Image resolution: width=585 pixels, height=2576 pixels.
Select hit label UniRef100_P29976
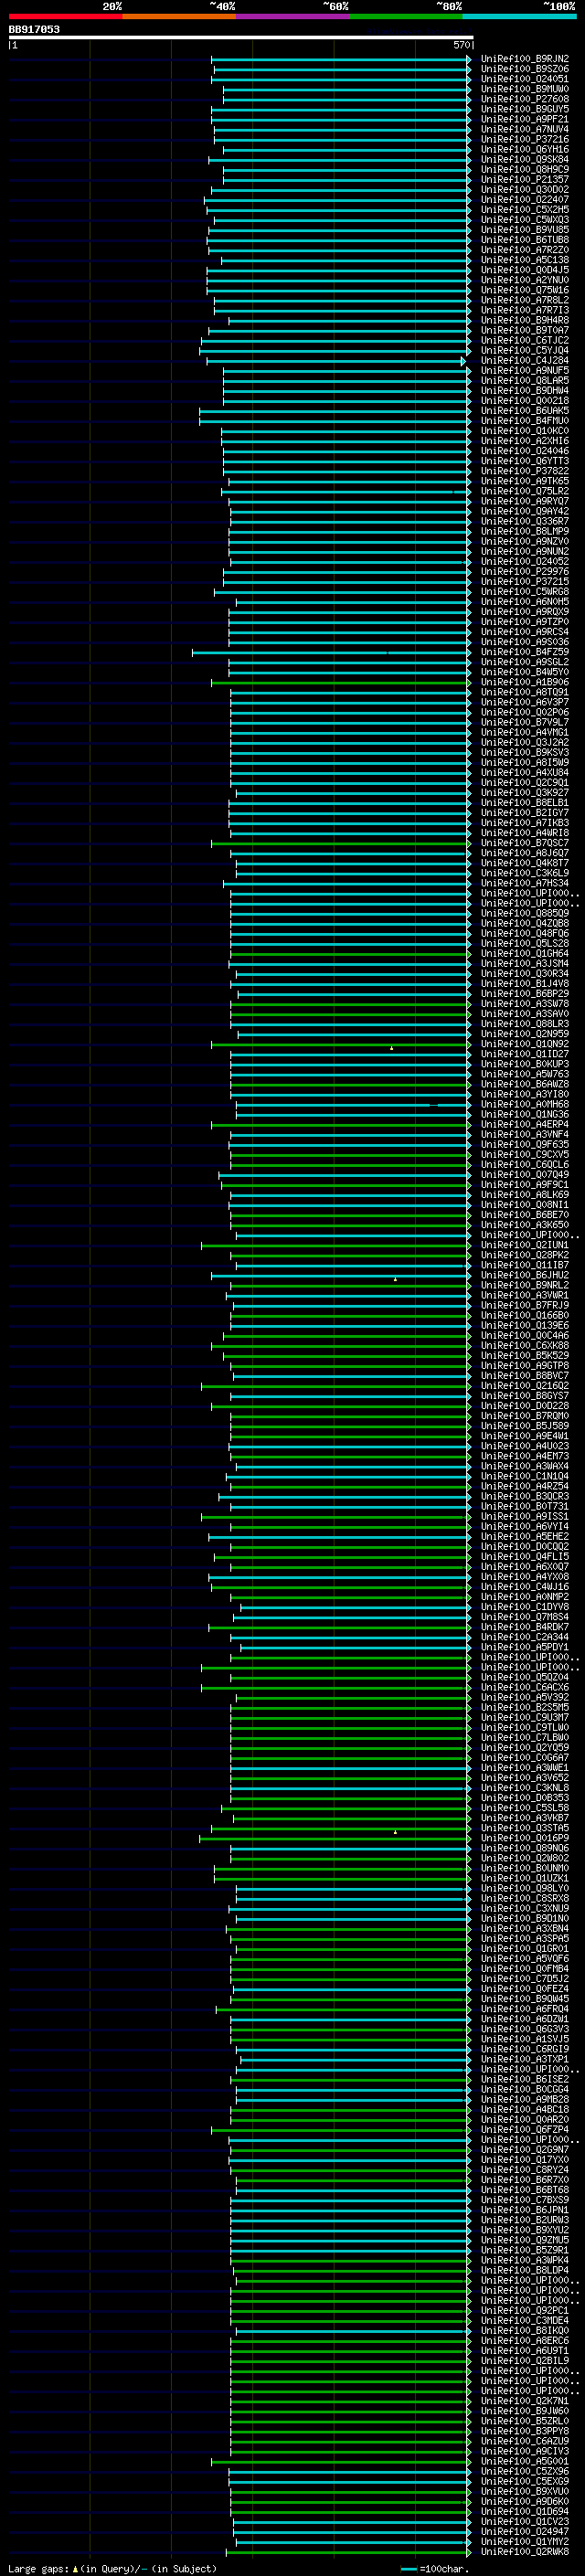pyautogui.click(x=525, y=572)
